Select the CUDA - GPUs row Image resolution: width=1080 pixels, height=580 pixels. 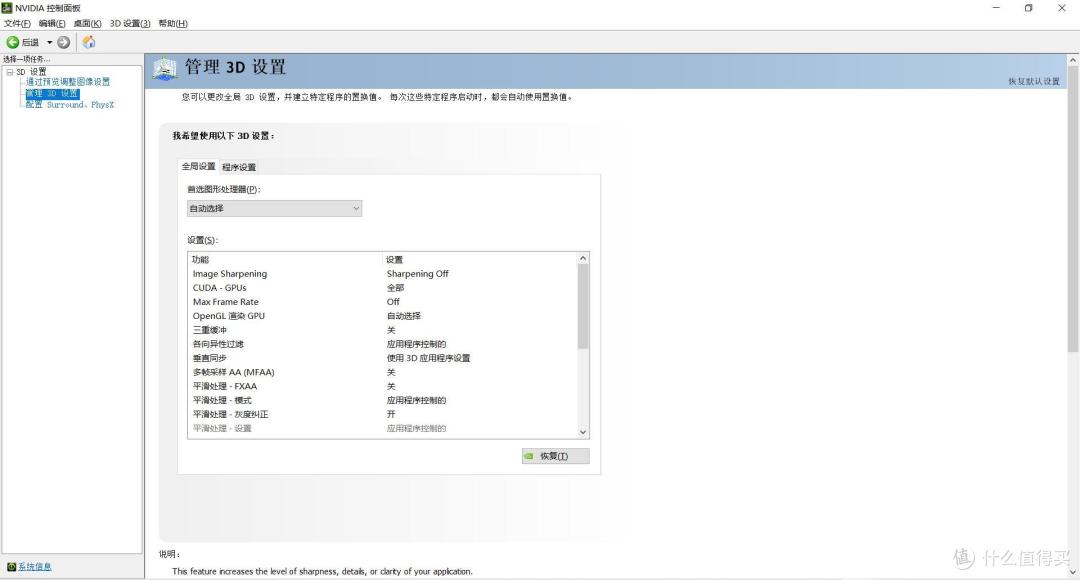click(x=382, y=288)
